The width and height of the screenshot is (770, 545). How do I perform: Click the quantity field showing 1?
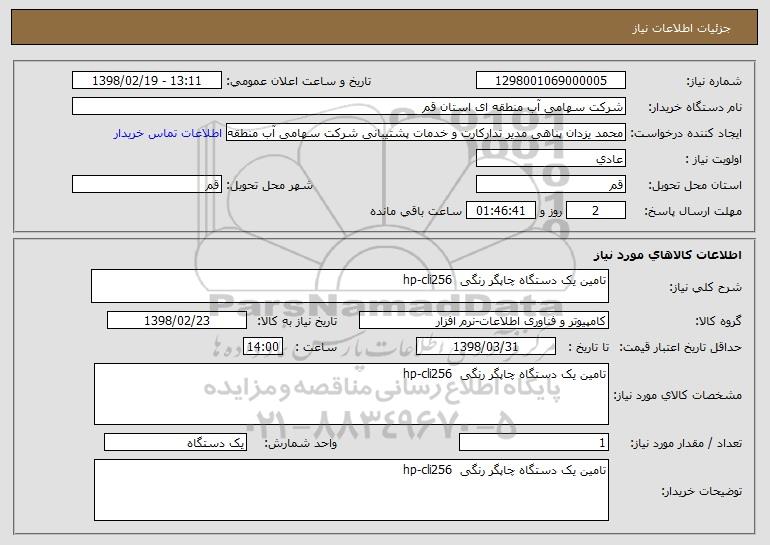click(534, 442)
